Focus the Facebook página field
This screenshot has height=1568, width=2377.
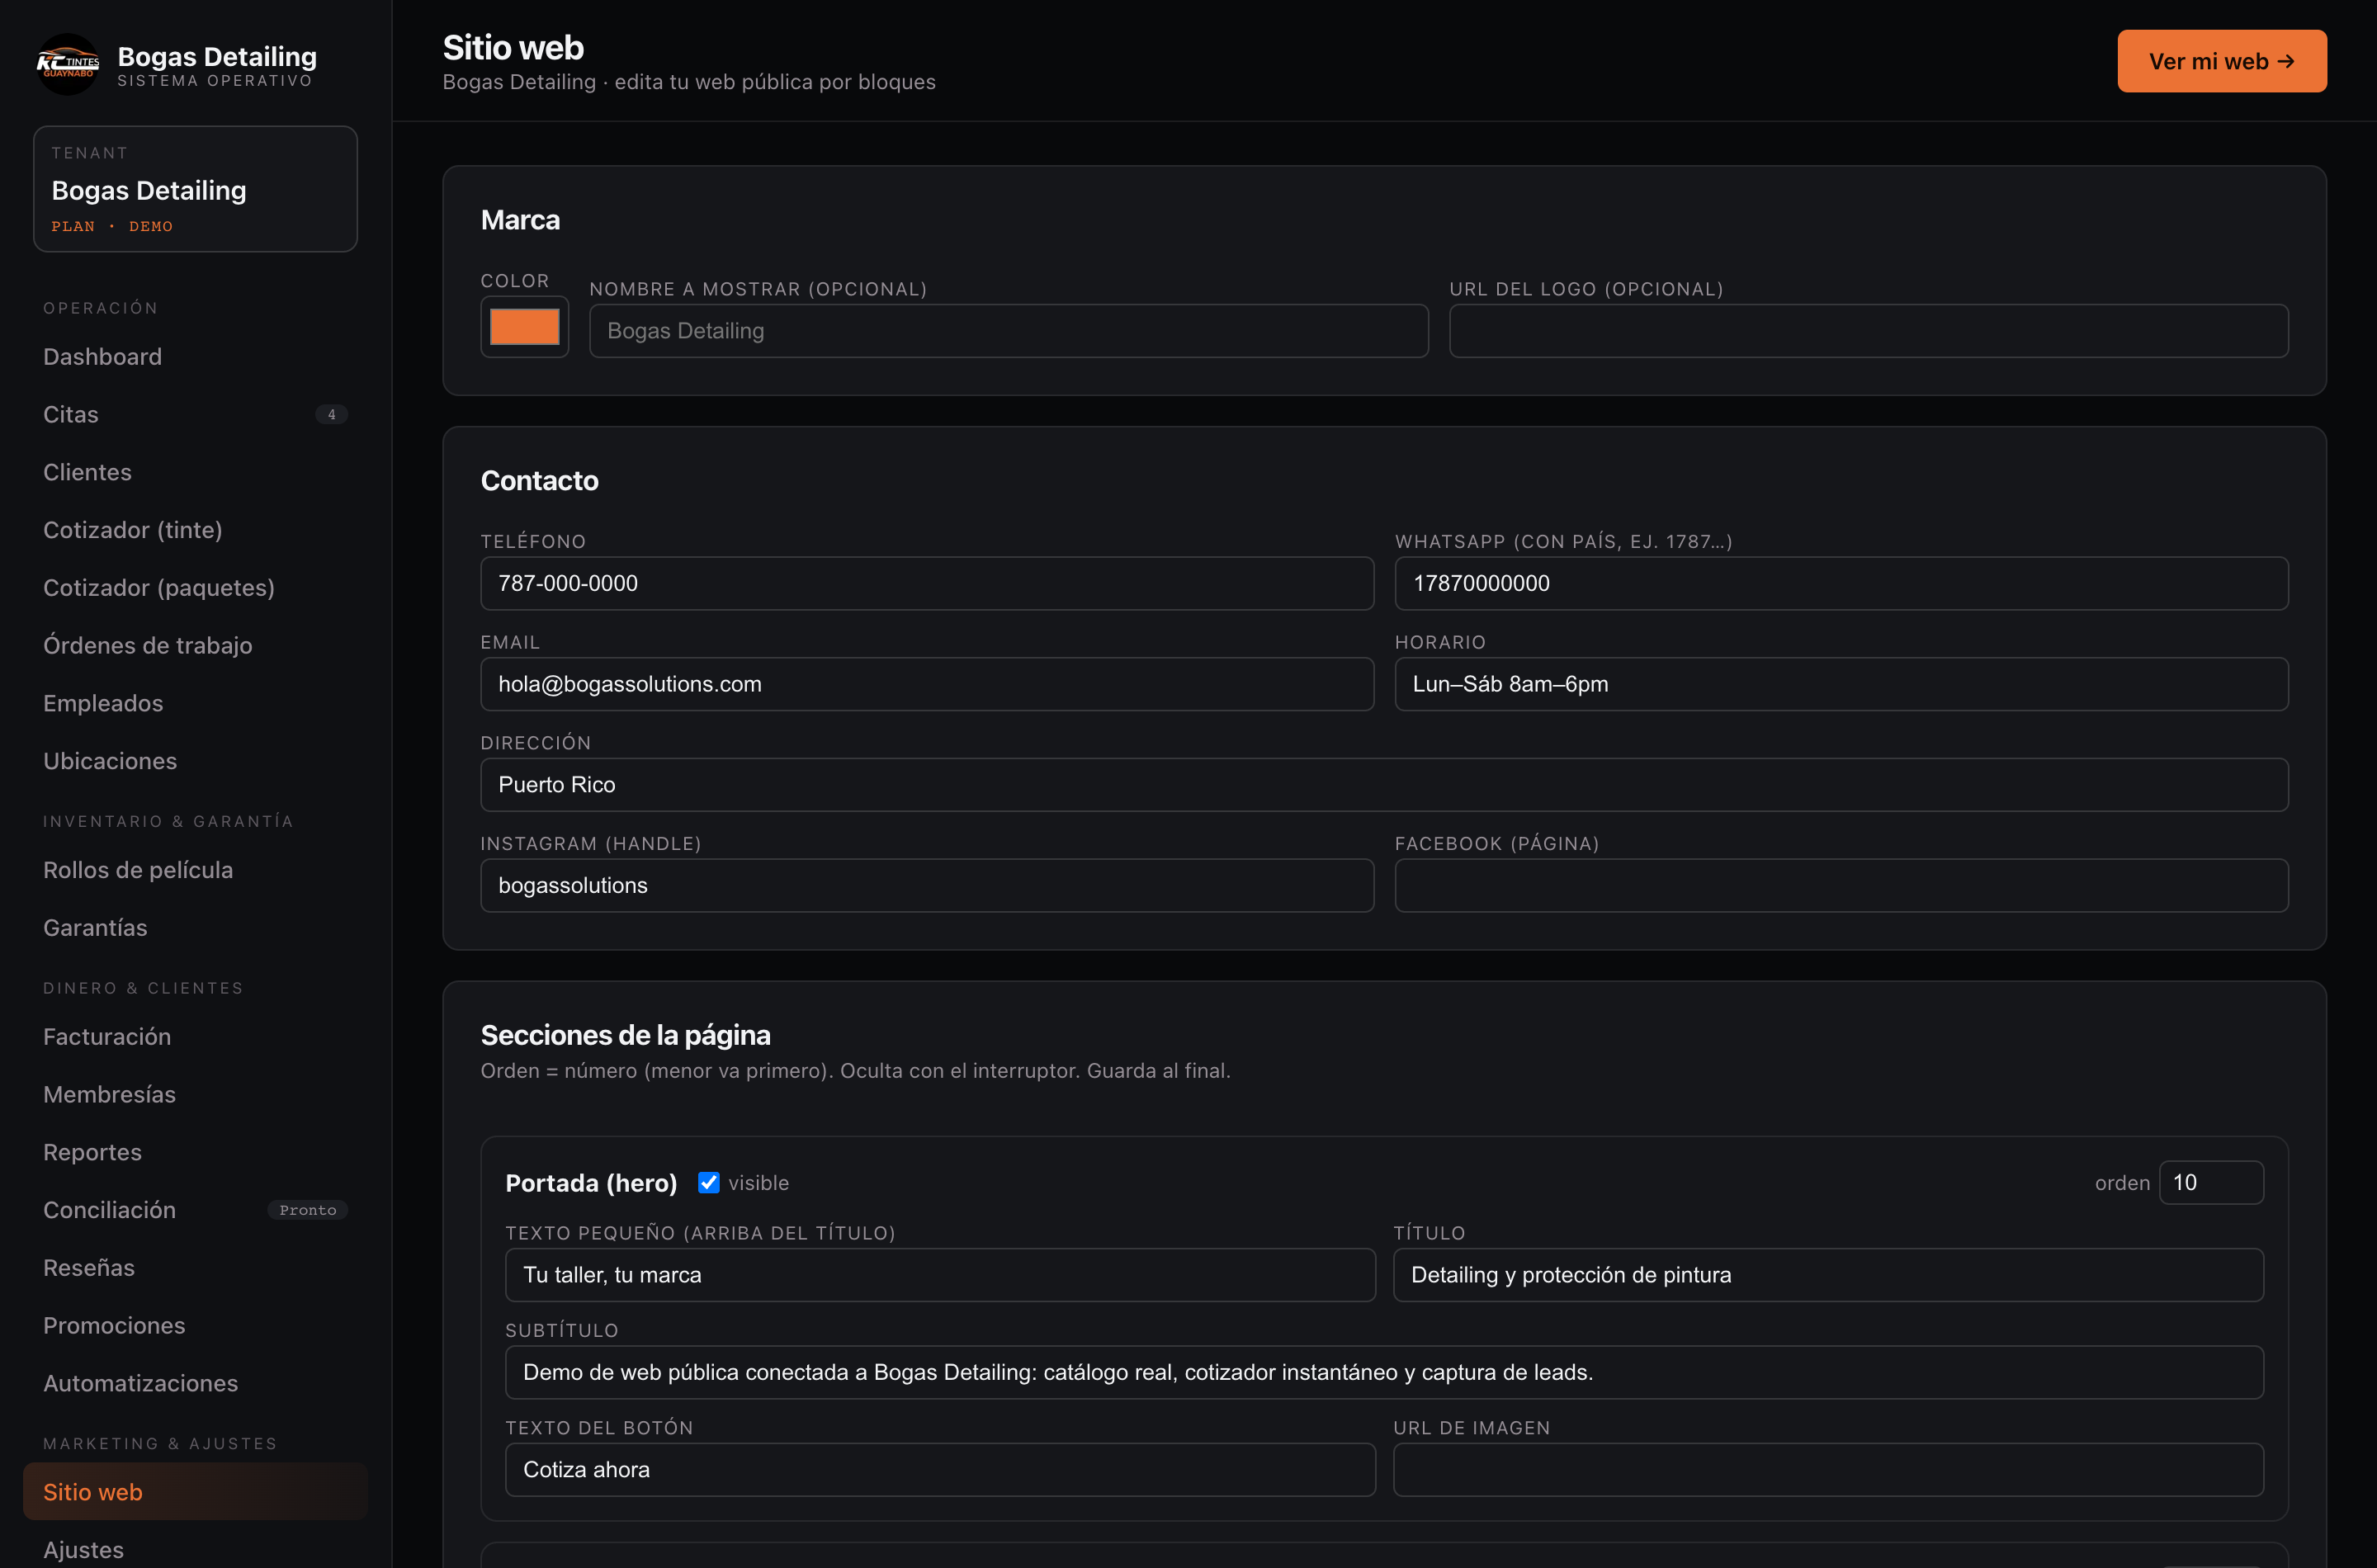click(1841, 886)
